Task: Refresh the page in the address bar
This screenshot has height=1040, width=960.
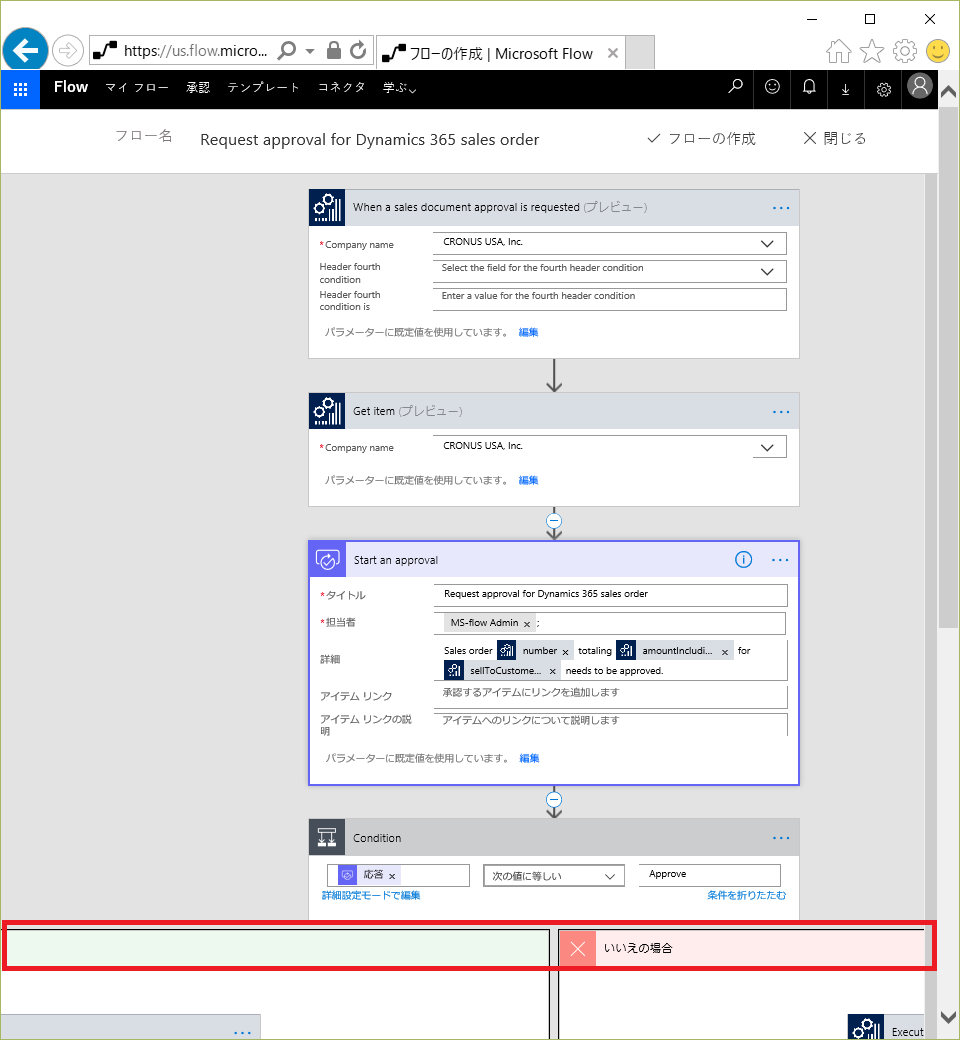Action: 358,50
